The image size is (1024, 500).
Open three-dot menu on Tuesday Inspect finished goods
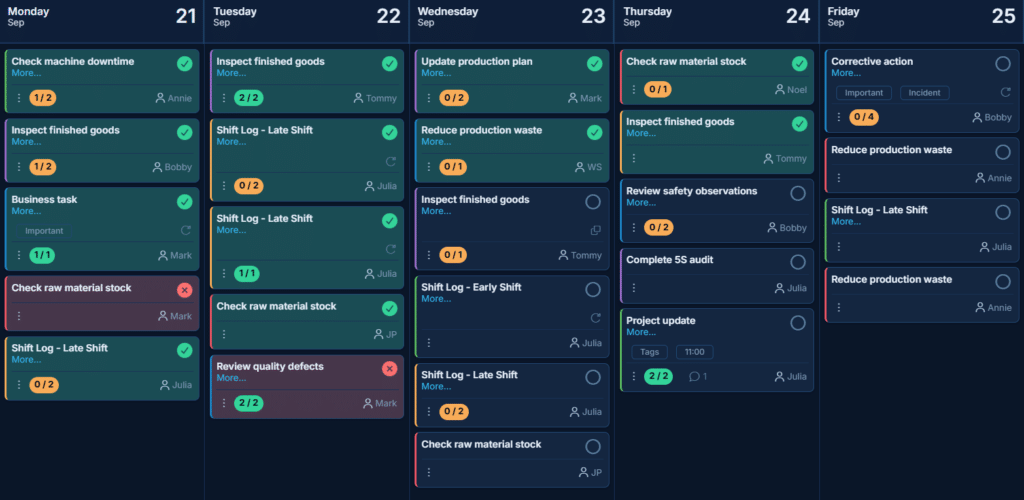click(x=224, y=98)
